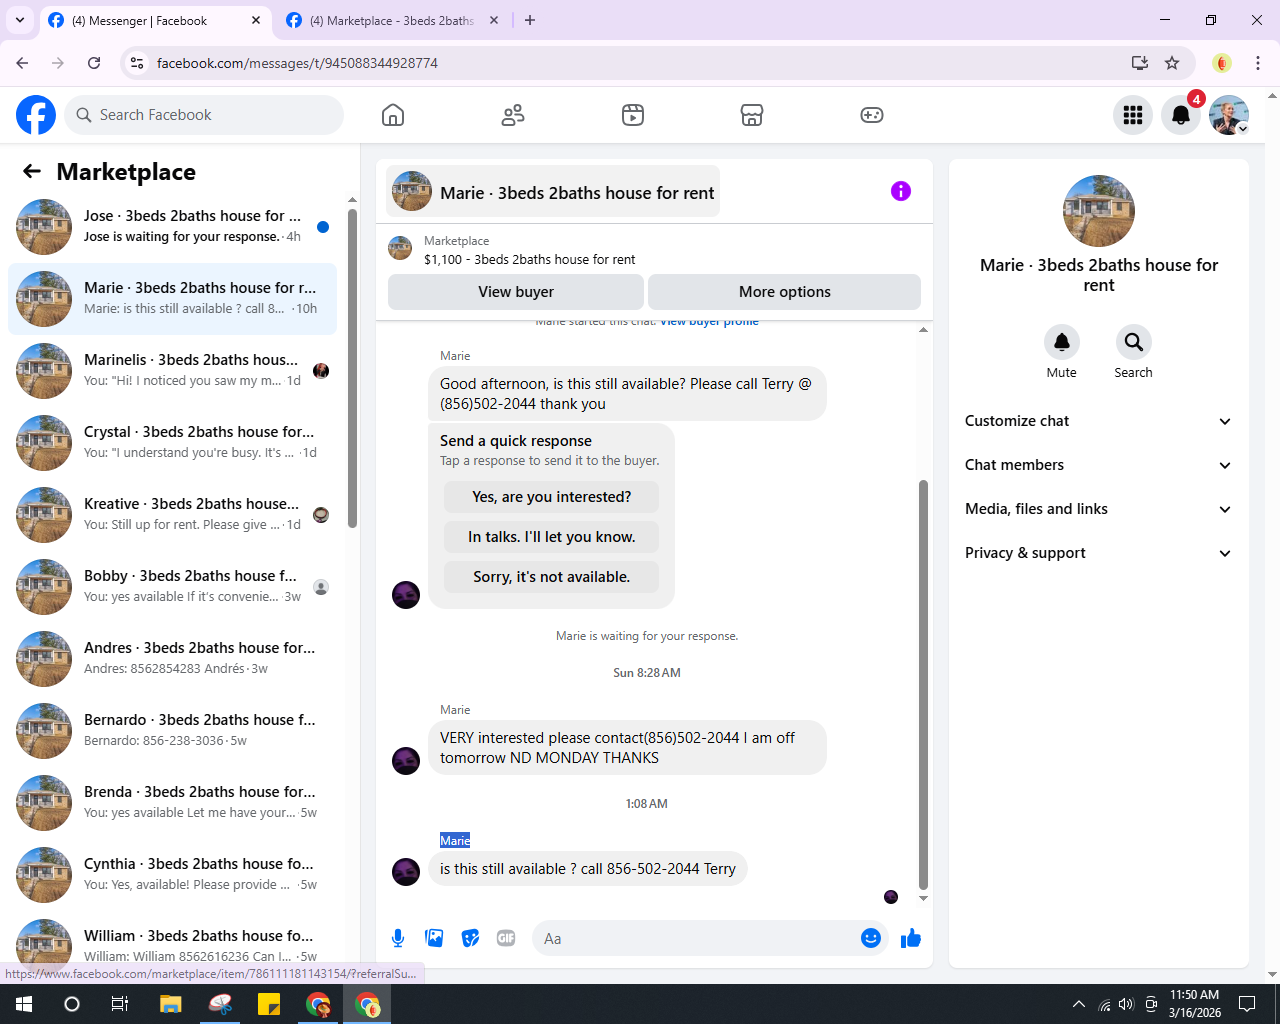Open Video (Watch) icon in navigation
The image size is (1280, 1024).
pyautogui.click(x=633, y=115)
